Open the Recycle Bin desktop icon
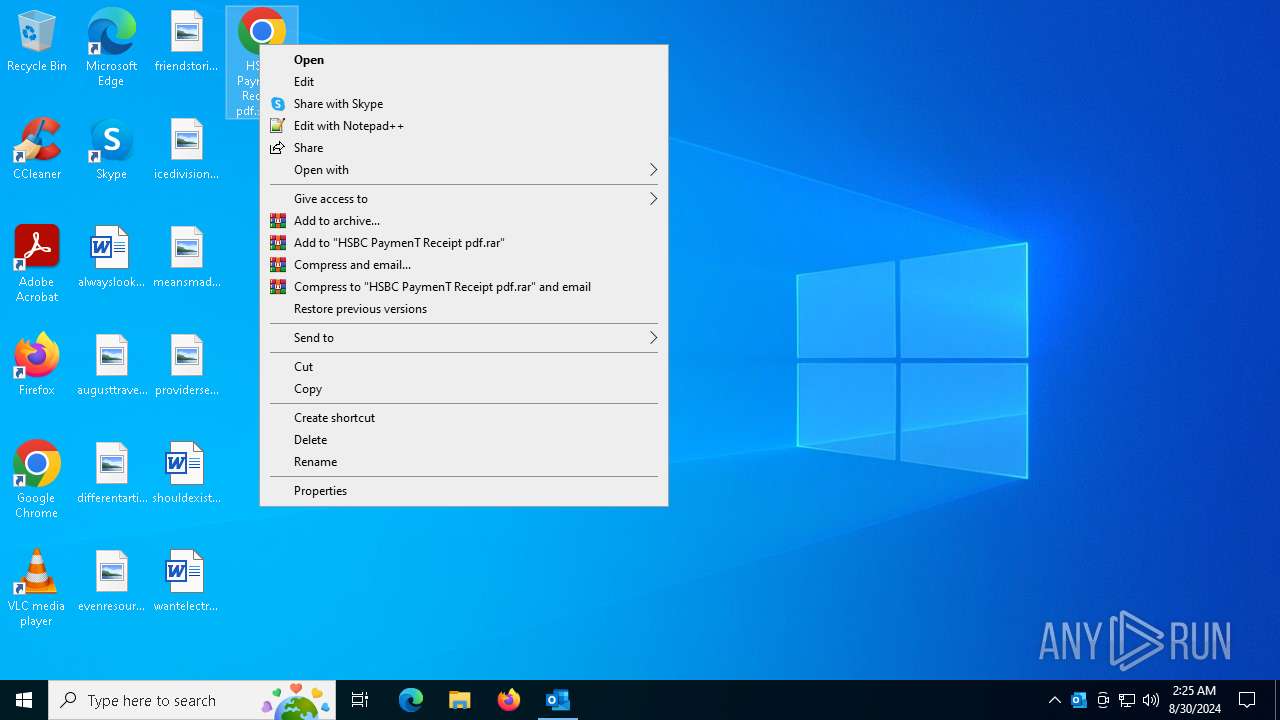This screenshot has width=1280, height=720. [37, 42]
